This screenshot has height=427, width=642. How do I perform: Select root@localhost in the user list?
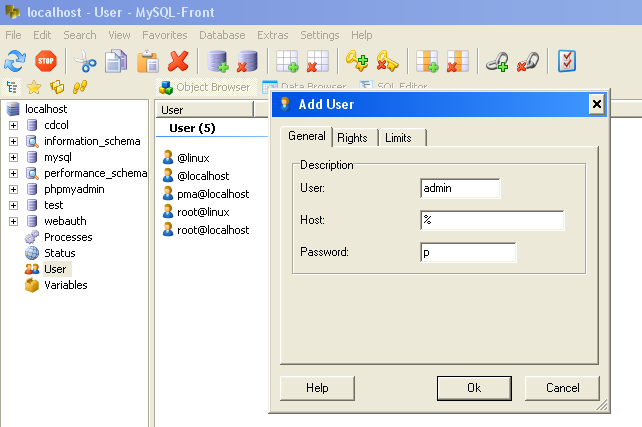[x=213, y=230]
